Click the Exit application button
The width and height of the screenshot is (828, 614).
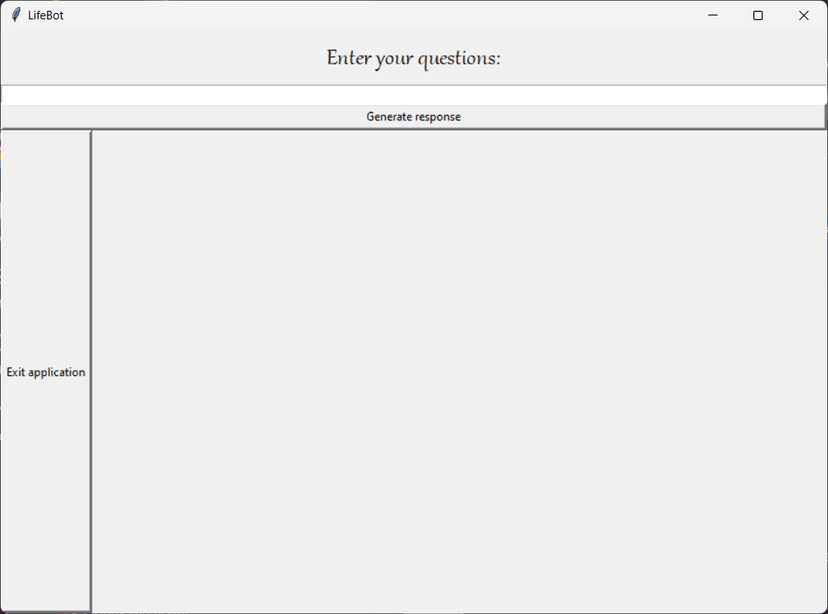(x=46, y=372)
